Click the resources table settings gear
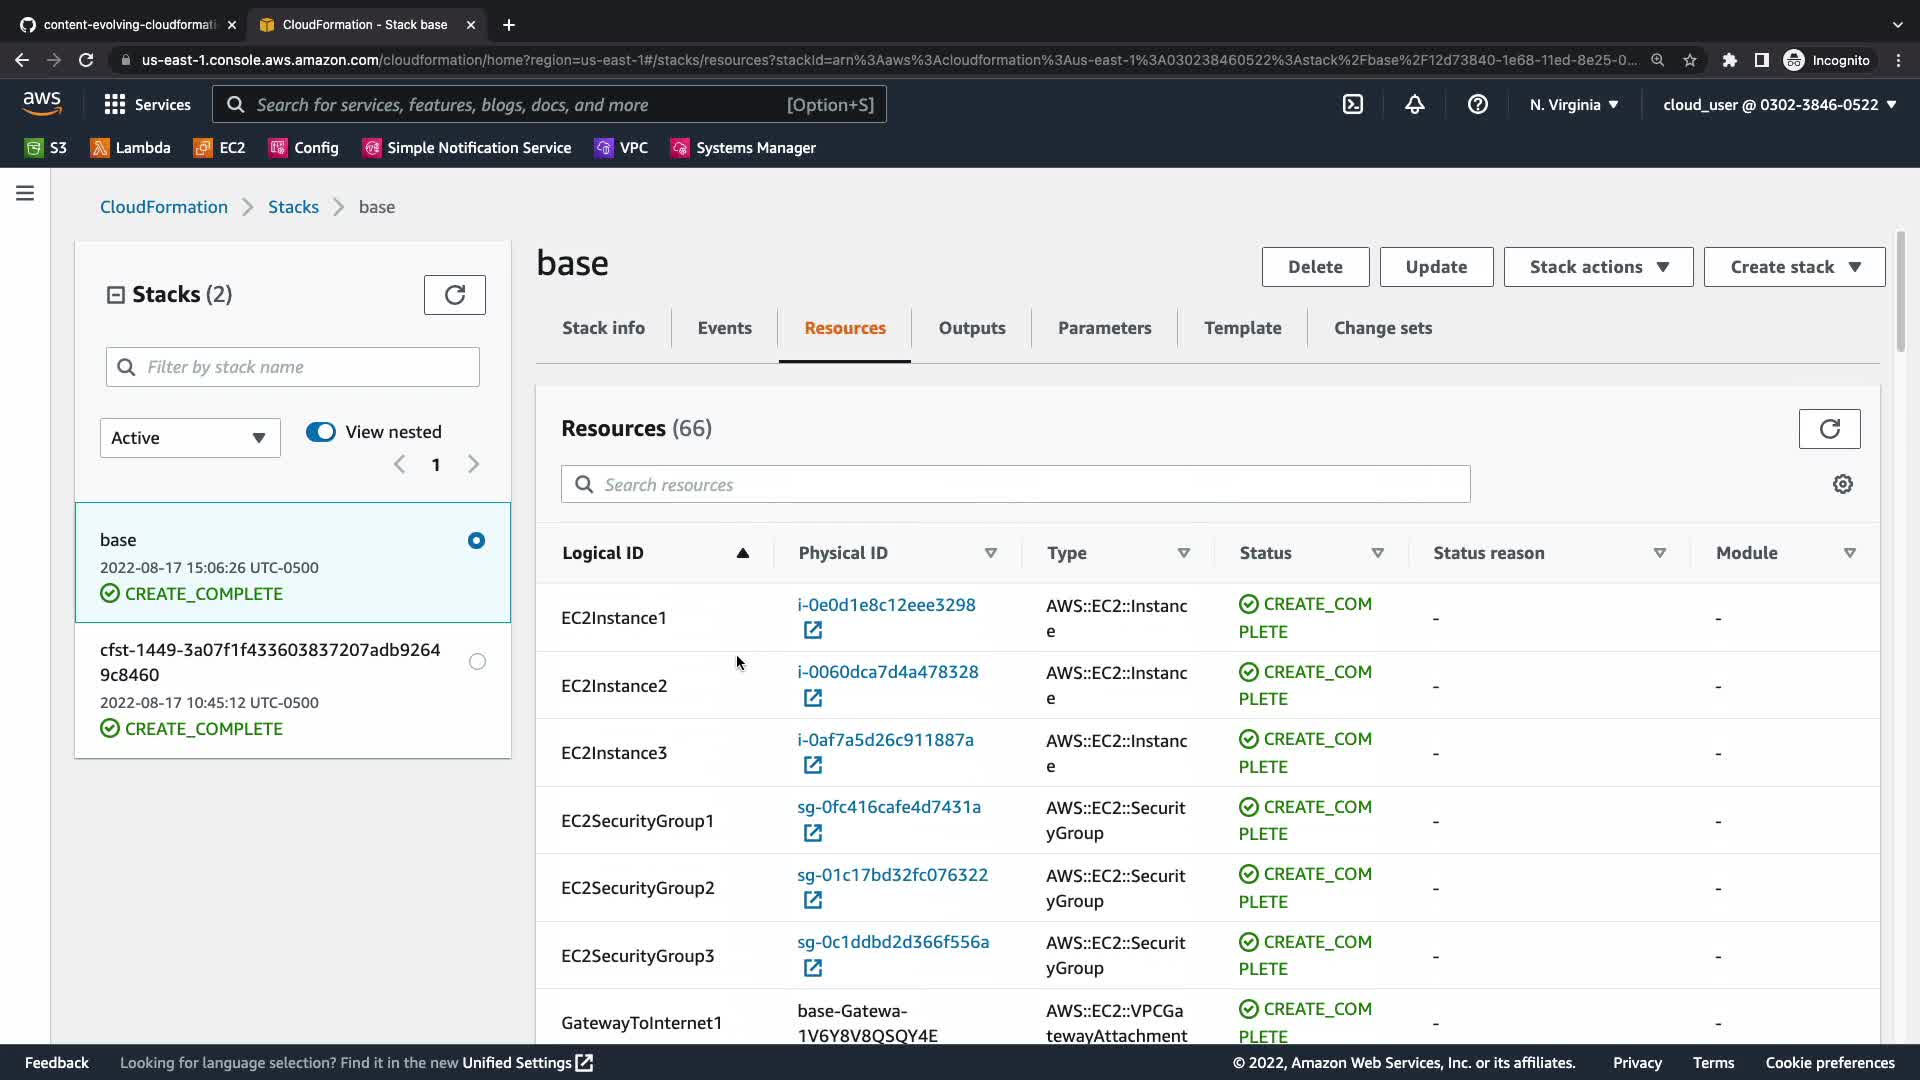 pos(1842,484)
